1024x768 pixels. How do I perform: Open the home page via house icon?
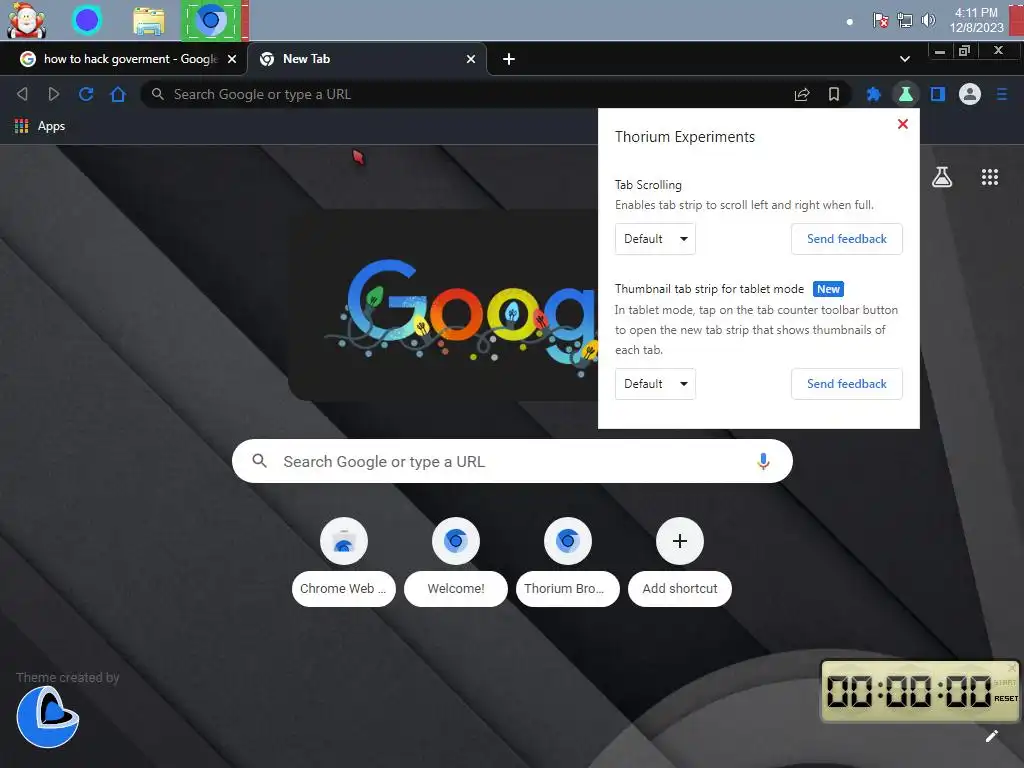(x=118, y=94)
